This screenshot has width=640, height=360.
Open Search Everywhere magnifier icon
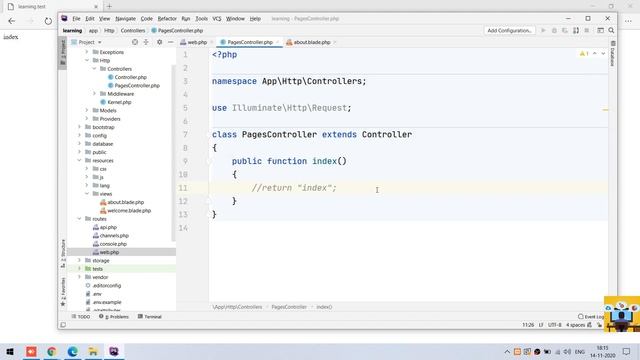611,31
